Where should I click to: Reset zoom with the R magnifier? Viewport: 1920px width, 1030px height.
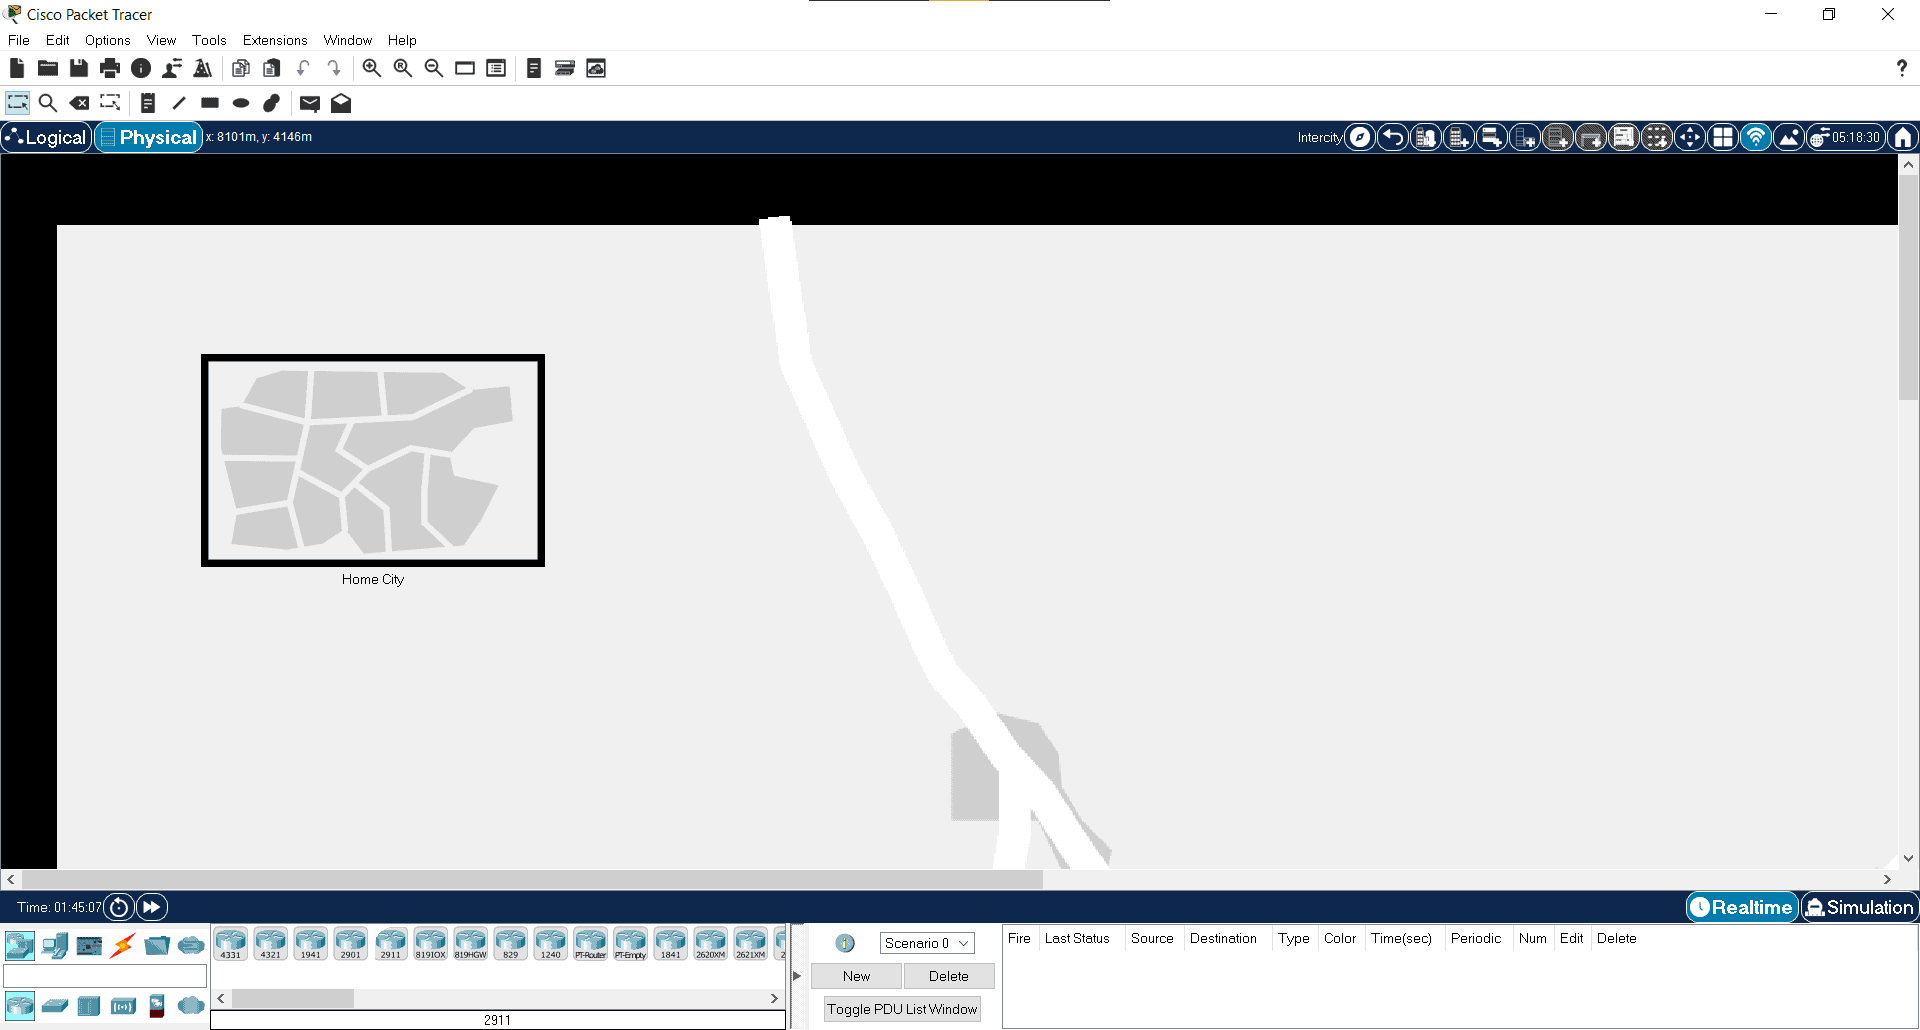(403, 68)
